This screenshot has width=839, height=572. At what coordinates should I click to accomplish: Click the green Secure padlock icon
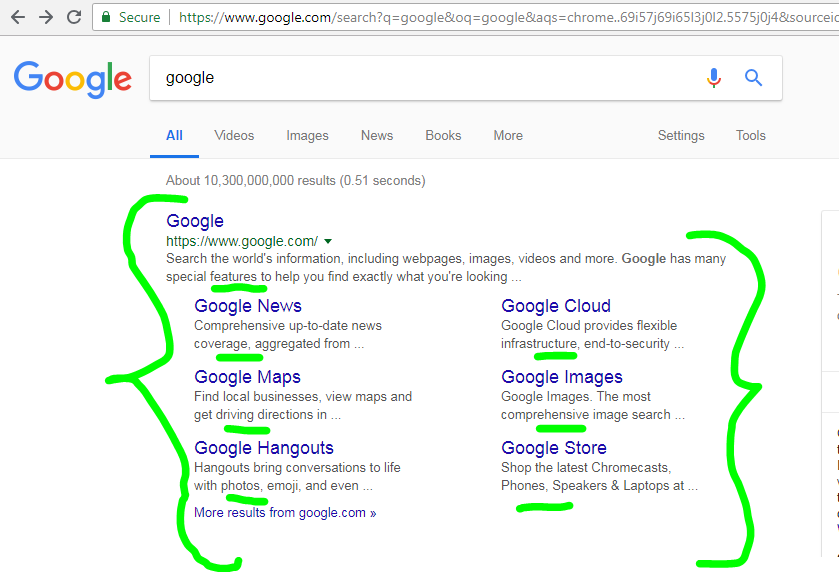point(106,17)
